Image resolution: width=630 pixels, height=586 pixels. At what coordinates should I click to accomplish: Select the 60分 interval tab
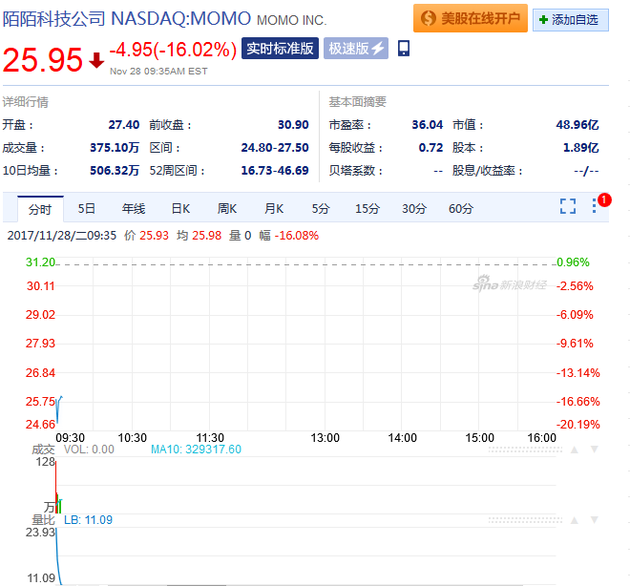click(x=461, y=209)
